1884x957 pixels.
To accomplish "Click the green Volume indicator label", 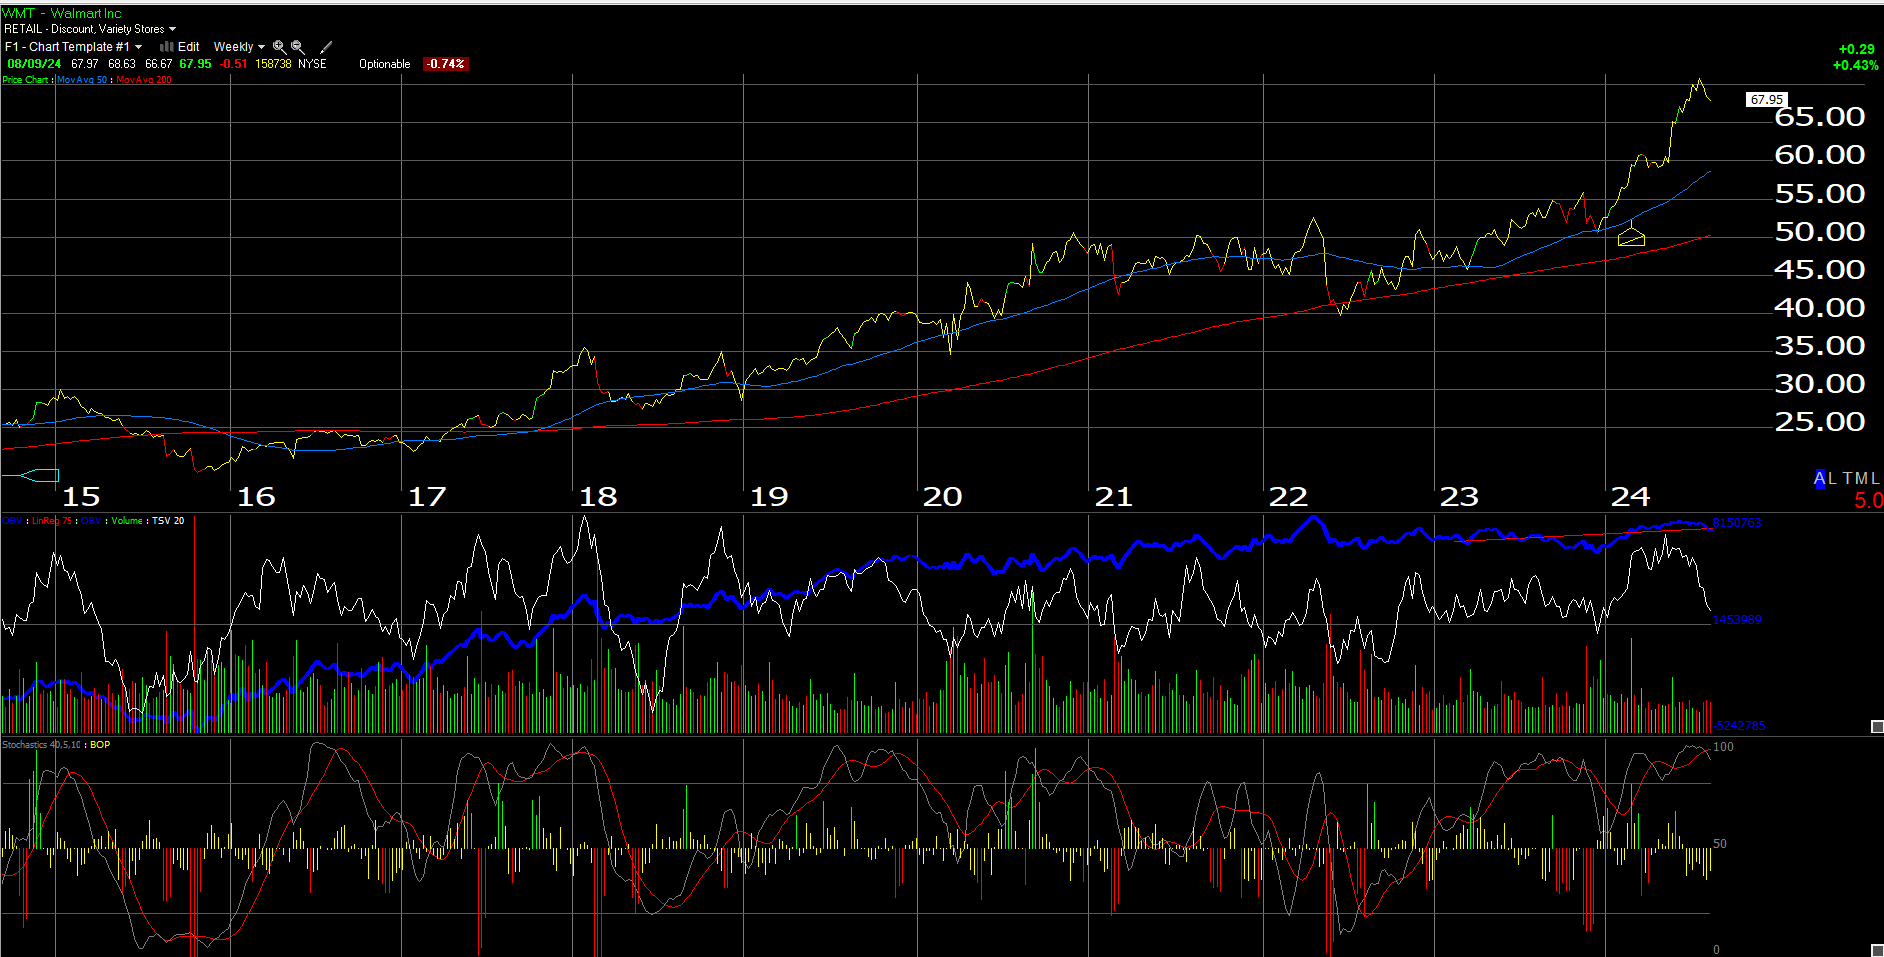I will pyautogui.click(x=127, y=521).
